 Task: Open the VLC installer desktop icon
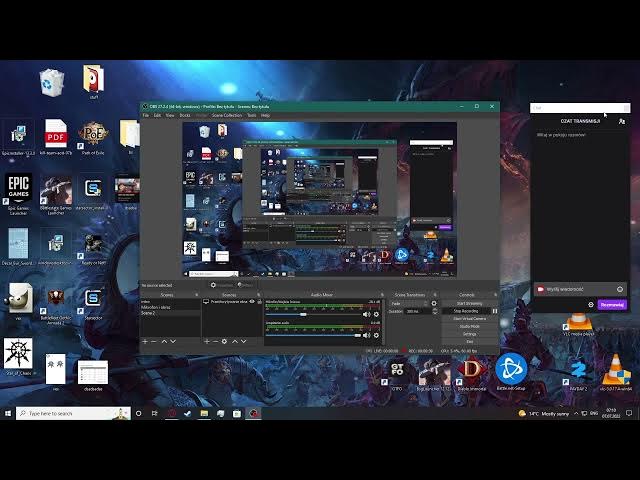(616, 372)
